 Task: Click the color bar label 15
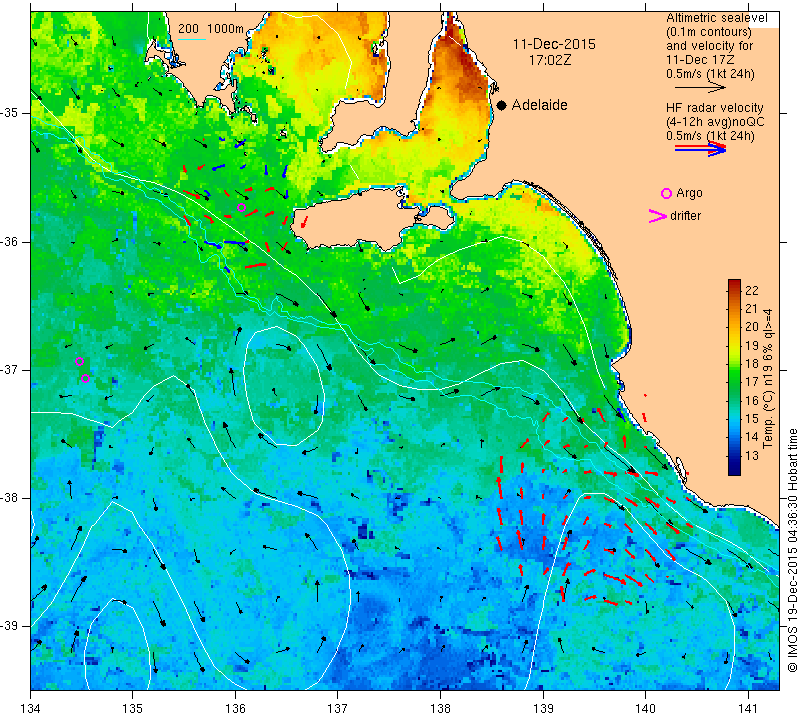click(752, 418)
